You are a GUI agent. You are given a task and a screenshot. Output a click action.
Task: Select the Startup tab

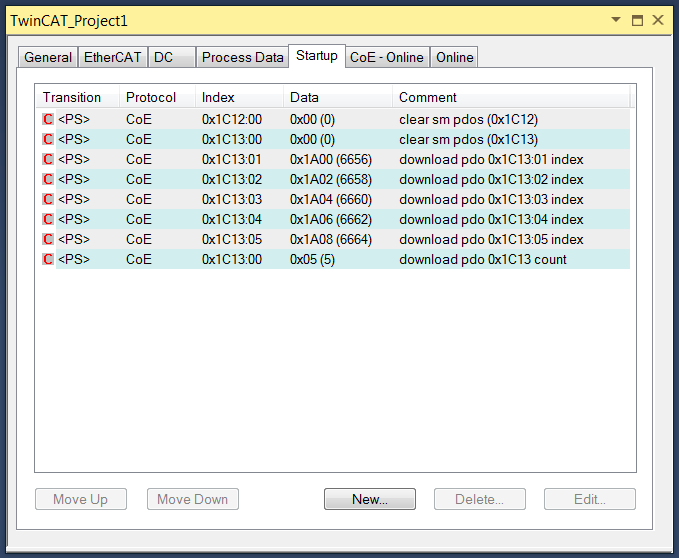tap(317, 56)
